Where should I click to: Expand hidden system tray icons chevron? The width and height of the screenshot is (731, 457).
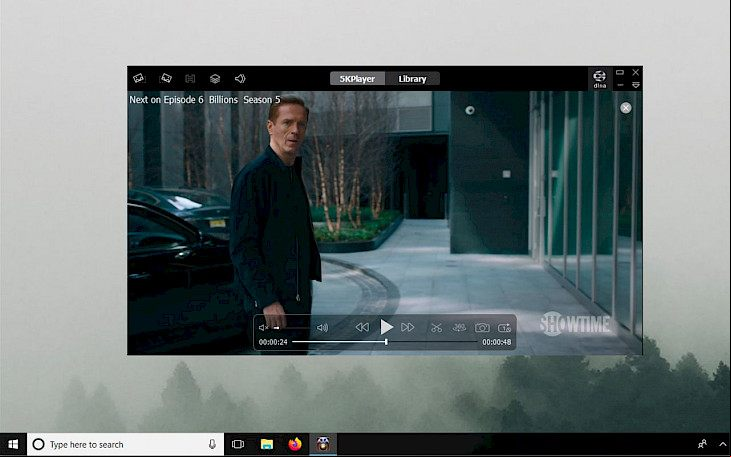[722, 444]
